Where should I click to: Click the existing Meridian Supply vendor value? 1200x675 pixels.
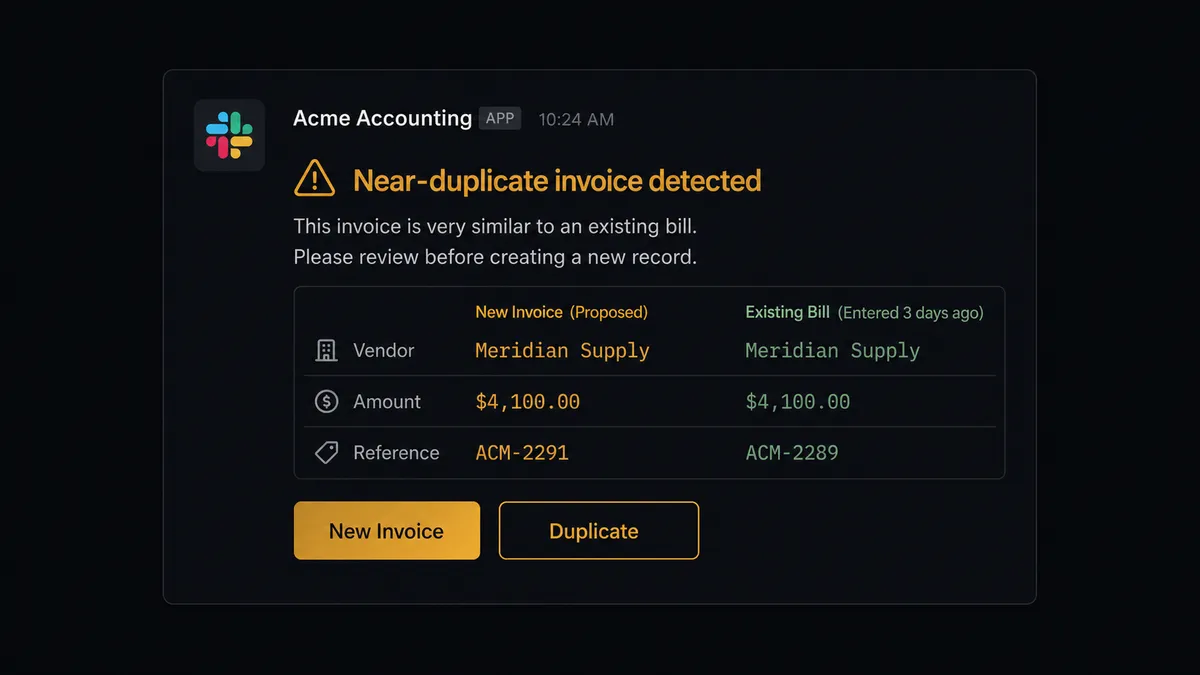pyautogui.click(x=832, y=351)
